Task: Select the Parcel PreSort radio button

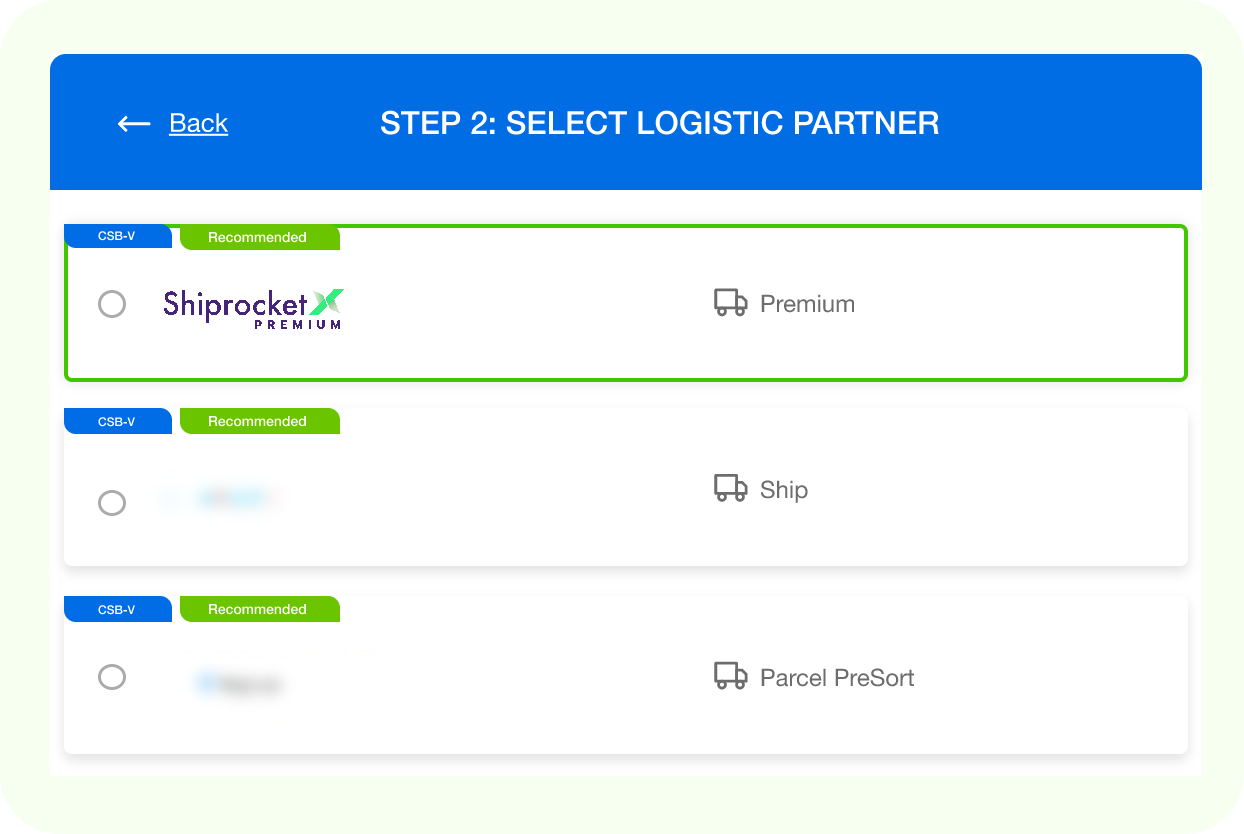Action: tap(112, 677)
